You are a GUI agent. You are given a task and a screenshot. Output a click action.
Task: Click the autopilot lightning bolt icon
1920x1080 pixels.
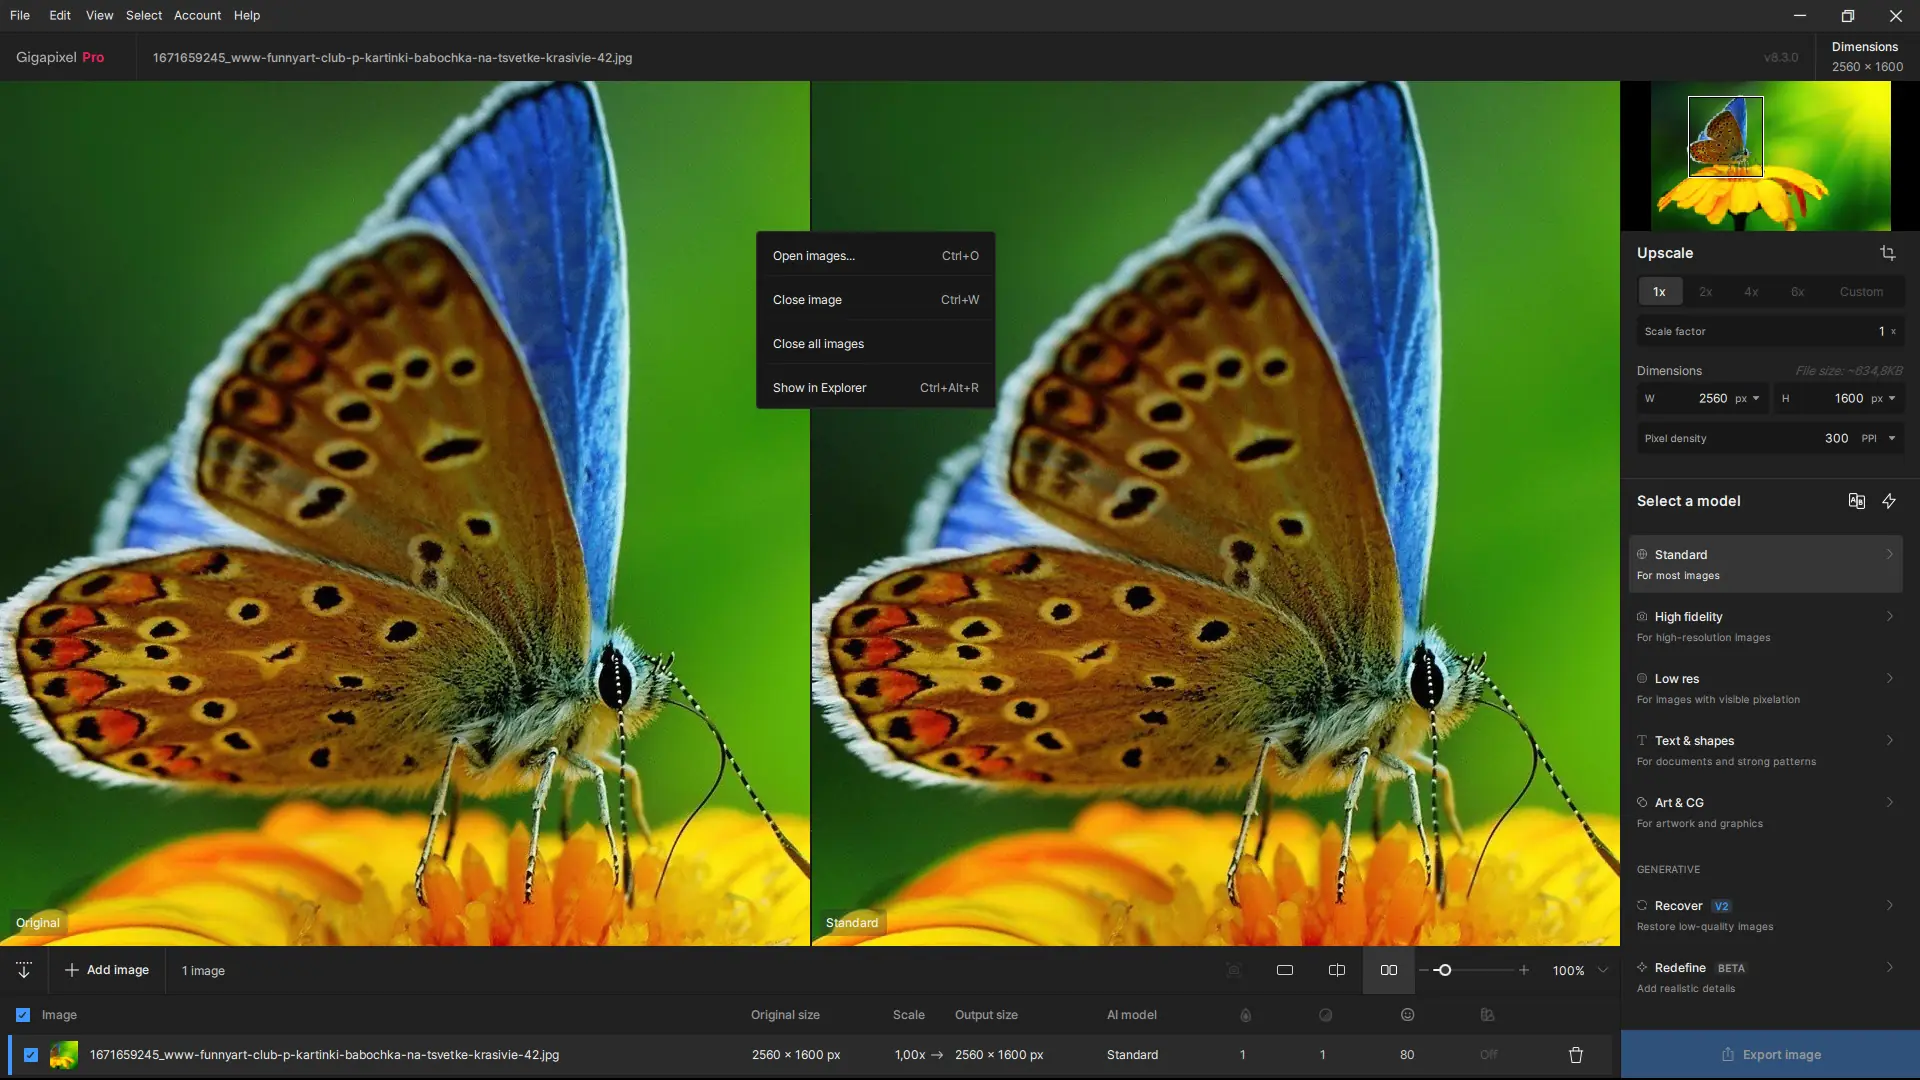click(1889, 501)
